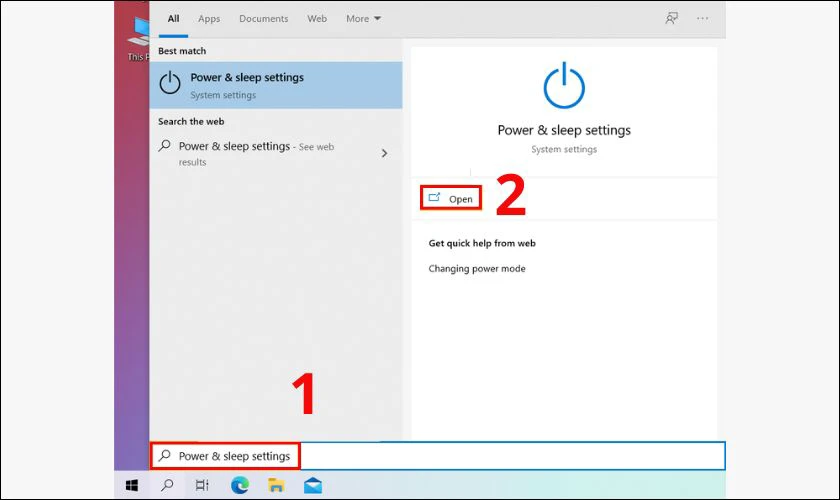Screen dimensions: 840x500
Task: Open Changing power mode help link
Action: pyautogui.click(x=477, y=268)
